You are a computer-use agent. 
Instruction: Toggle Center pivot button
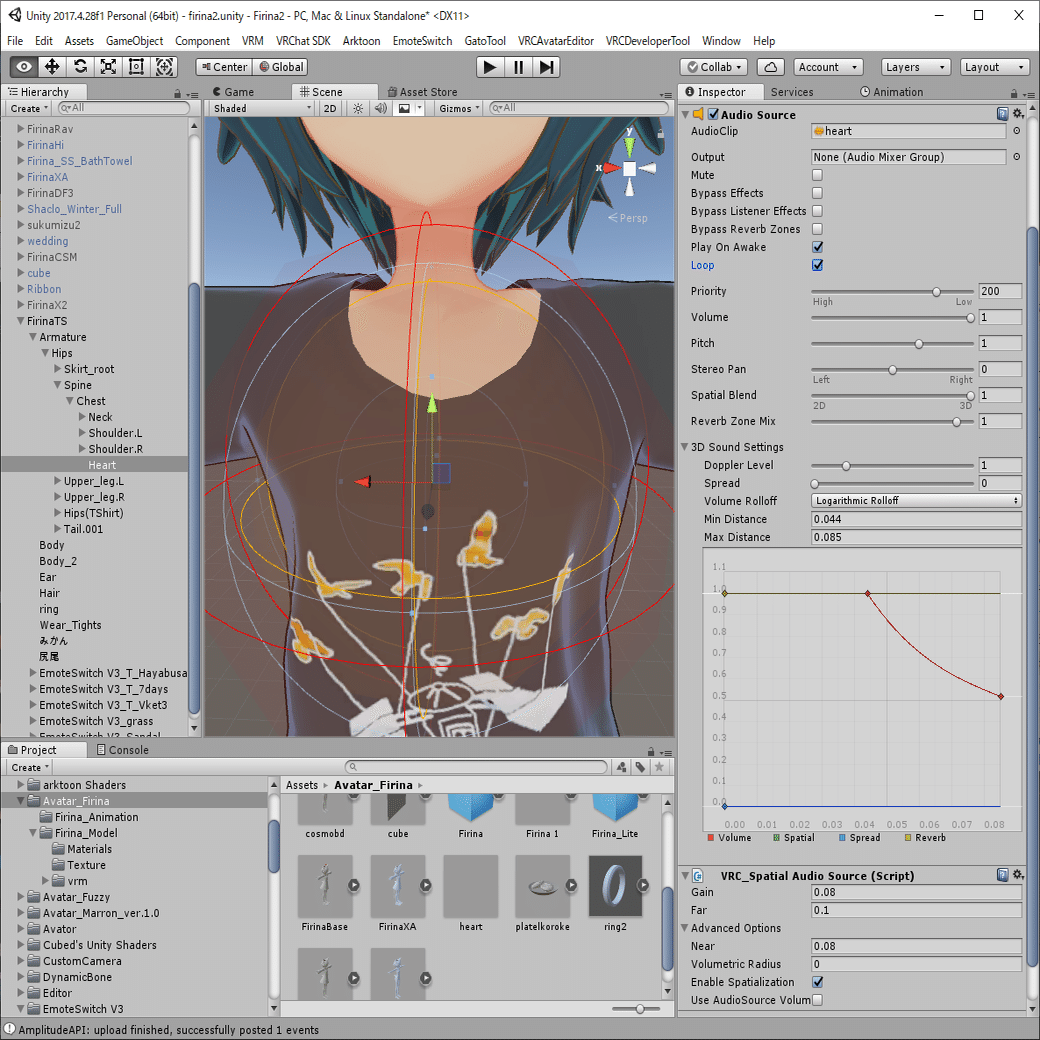tap(224, 67)
